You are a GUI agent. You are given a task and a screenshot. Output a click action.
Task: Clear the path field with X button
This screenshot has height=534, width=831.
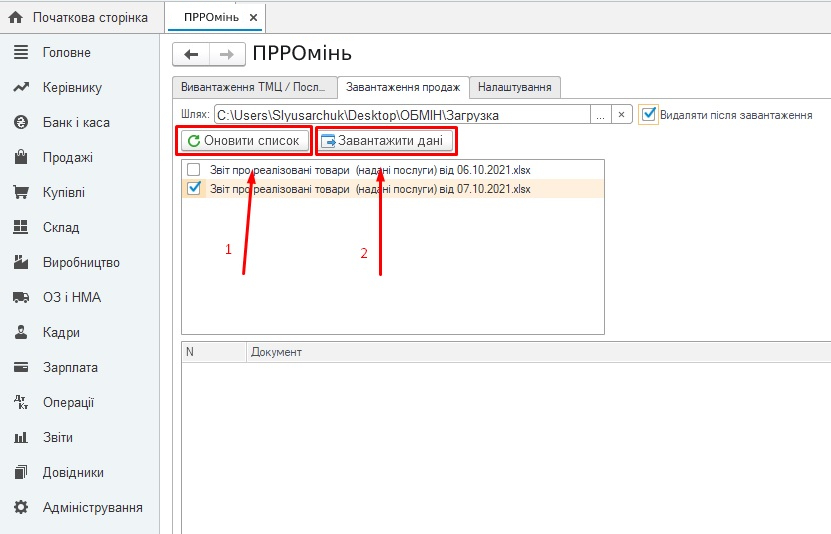622,115
